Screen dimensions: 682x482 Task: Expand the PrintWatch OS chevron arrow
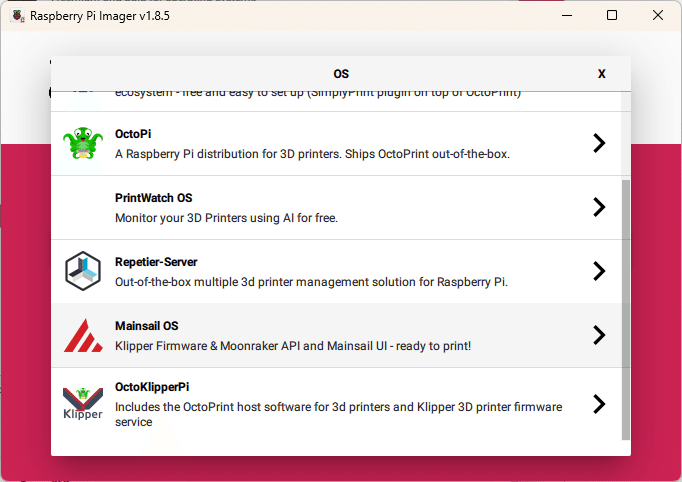point(599,207)
